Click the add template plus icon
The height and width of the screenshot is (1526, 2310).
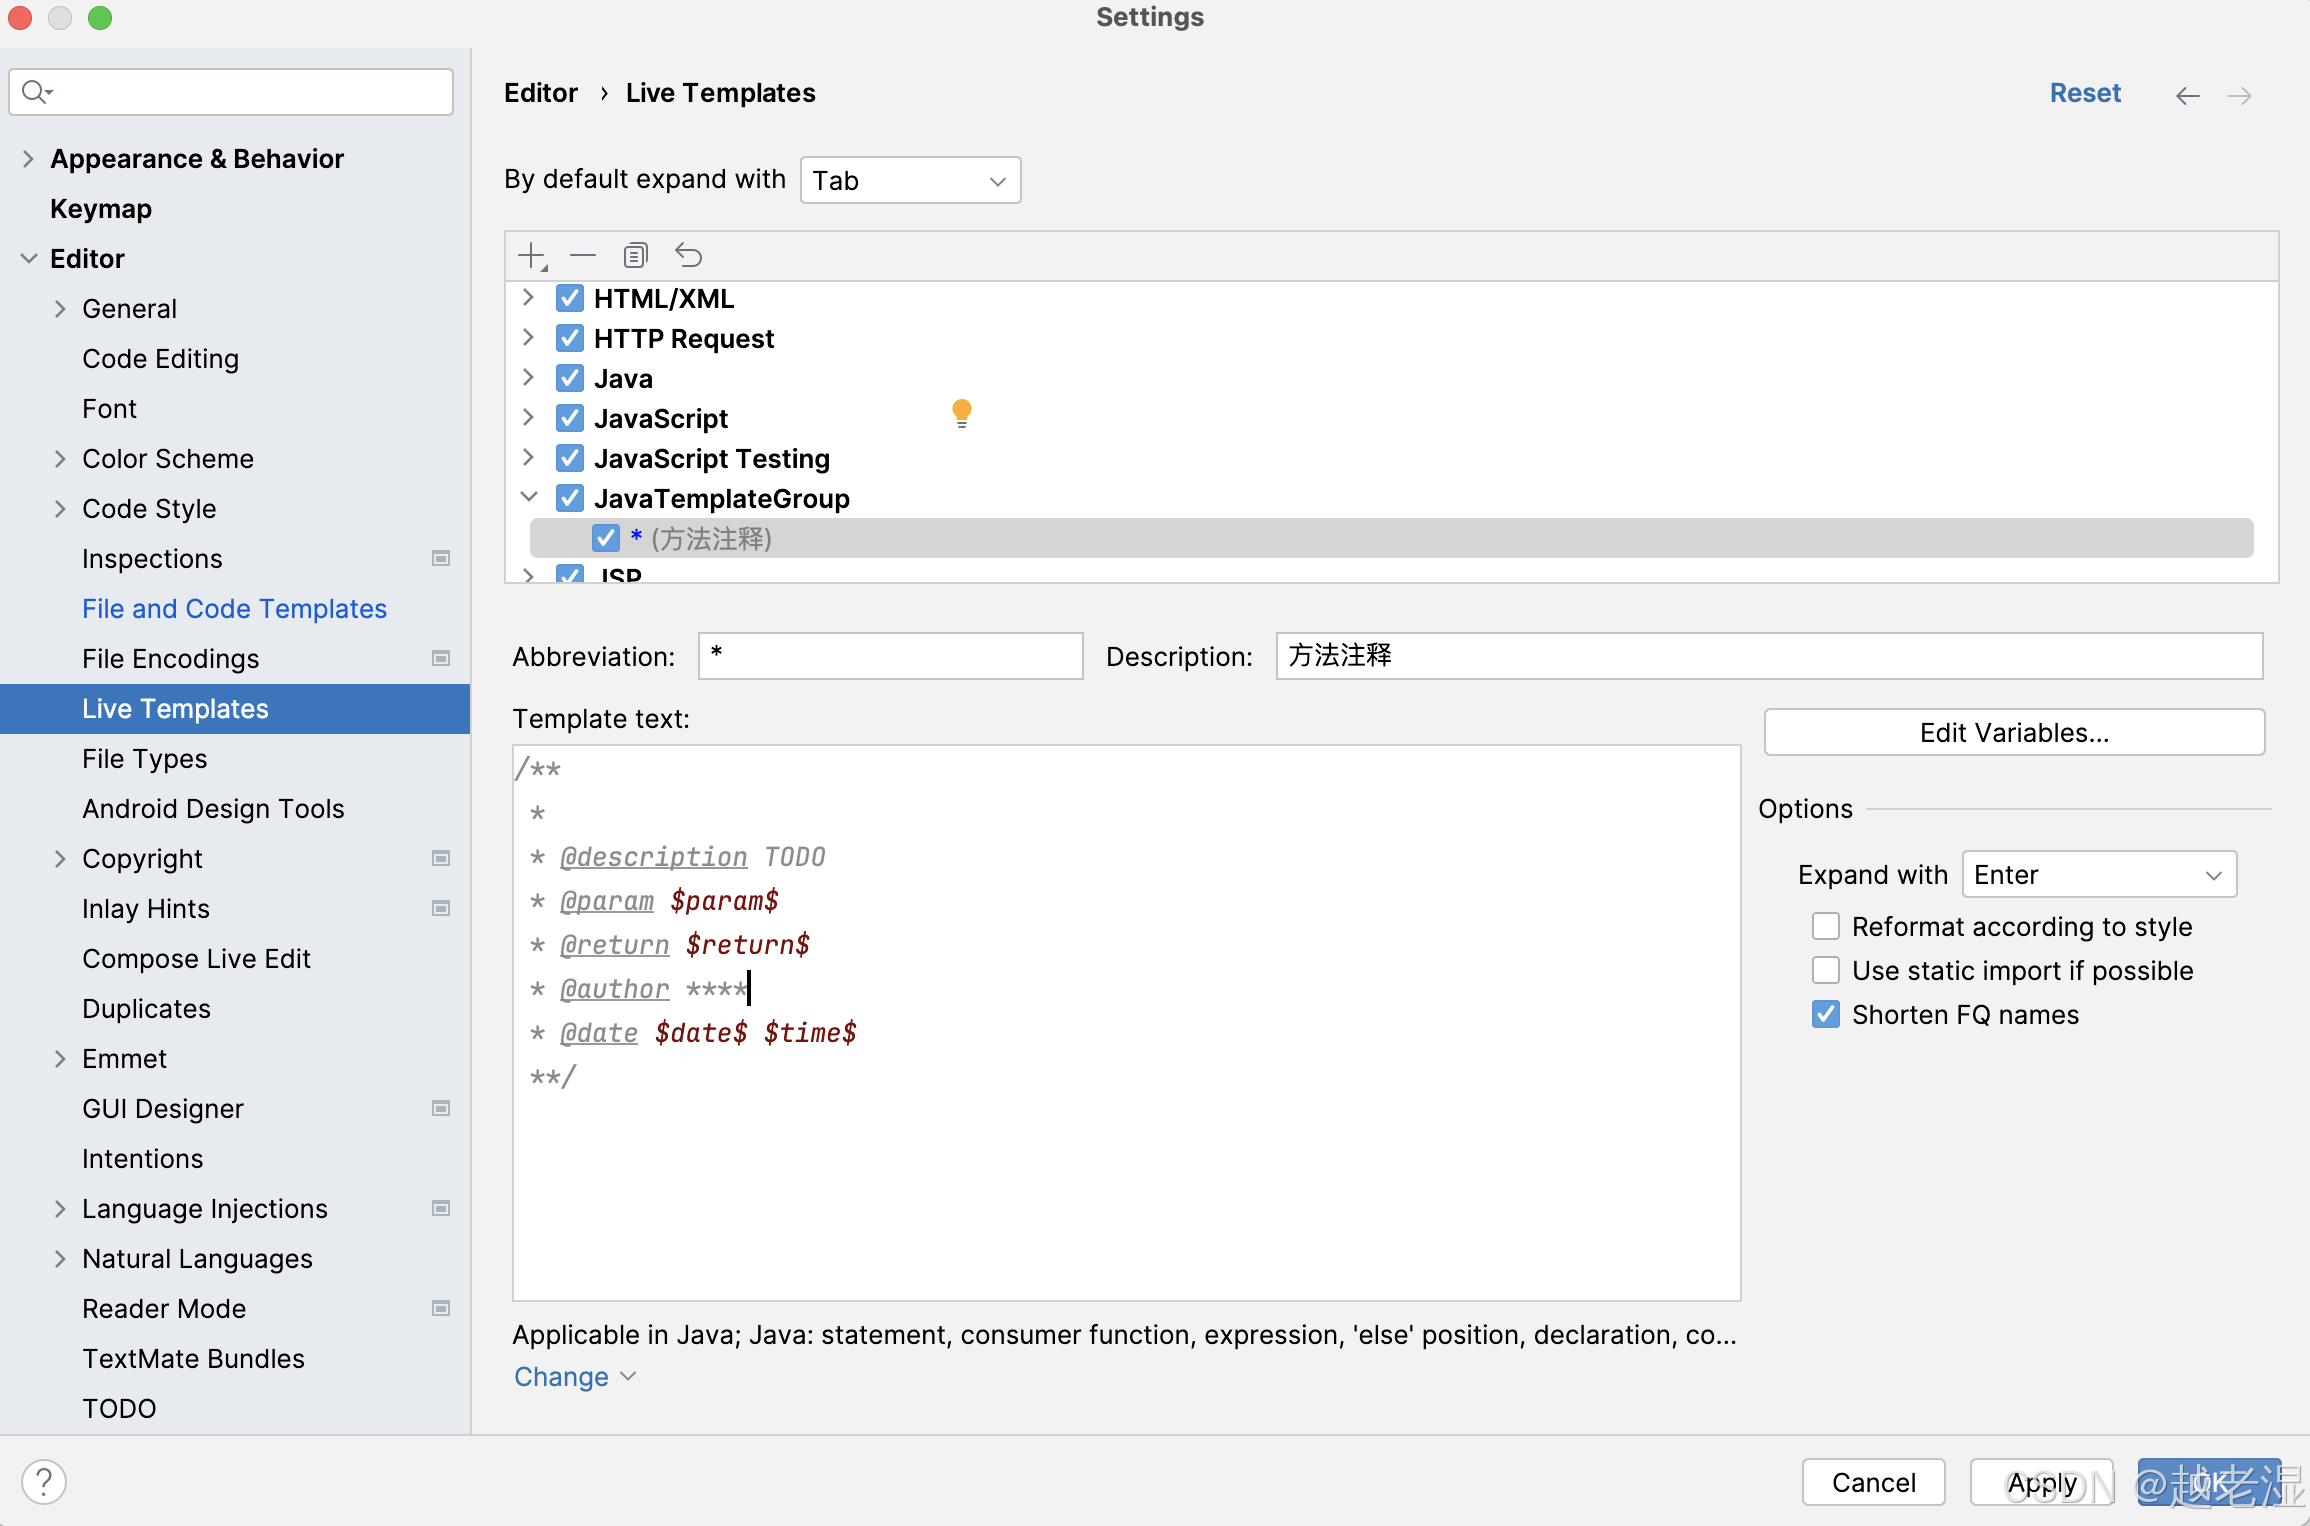532,256
